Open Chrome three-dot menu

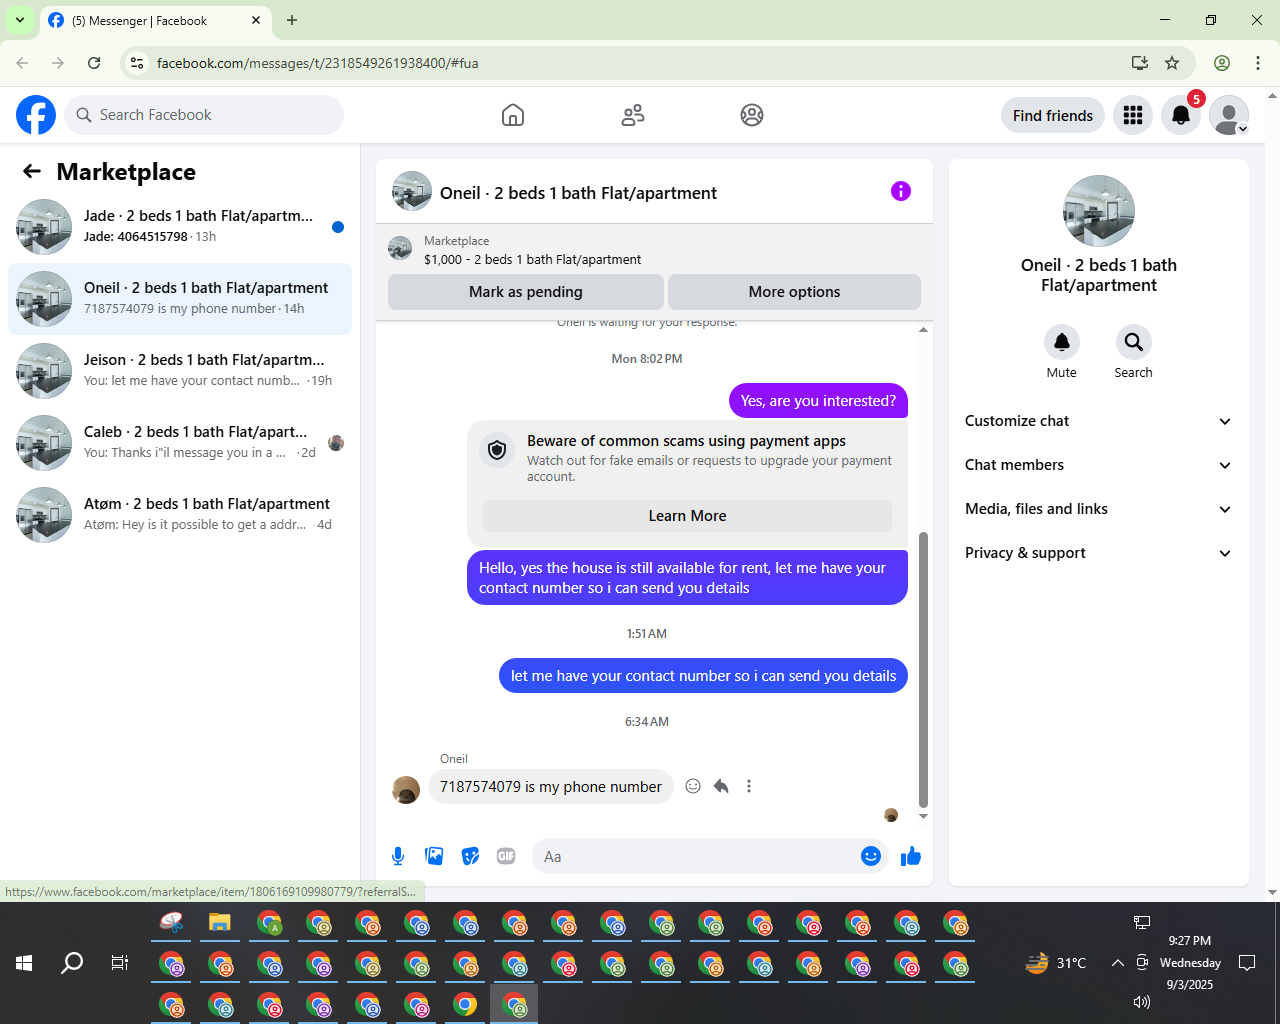point(1258,63)
